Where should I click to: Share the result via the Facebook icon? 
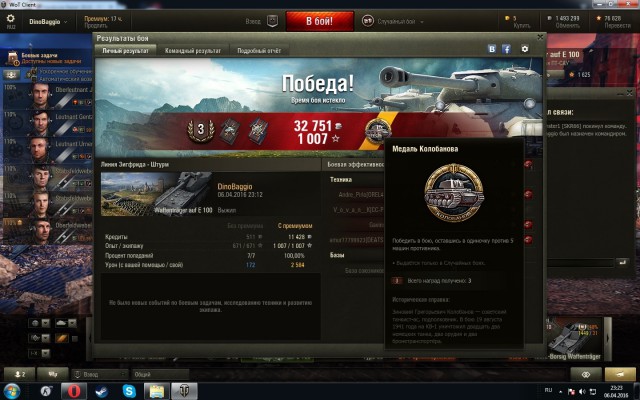point(506,49)
